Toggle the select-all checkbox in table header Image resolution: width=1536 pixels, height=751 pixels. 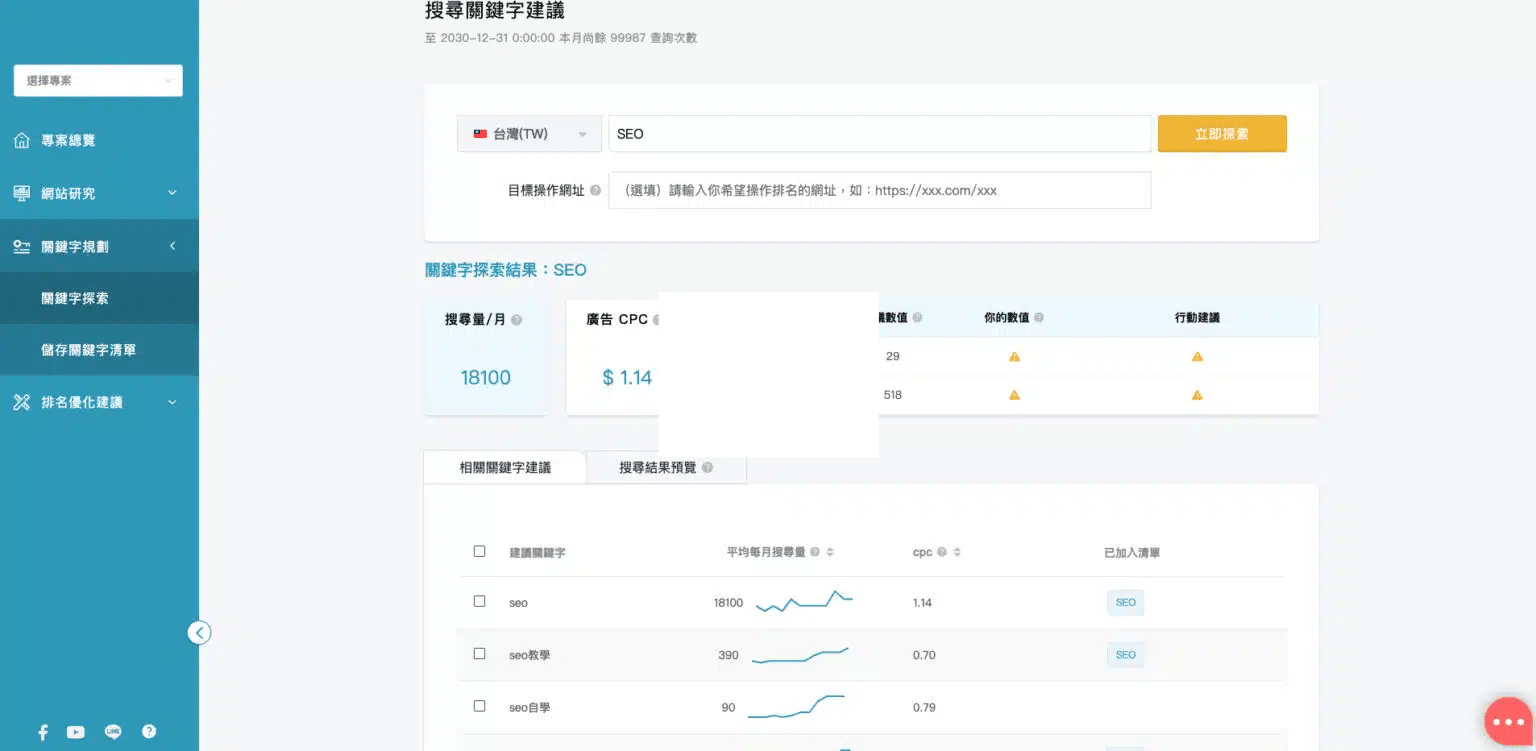[479, 551]
